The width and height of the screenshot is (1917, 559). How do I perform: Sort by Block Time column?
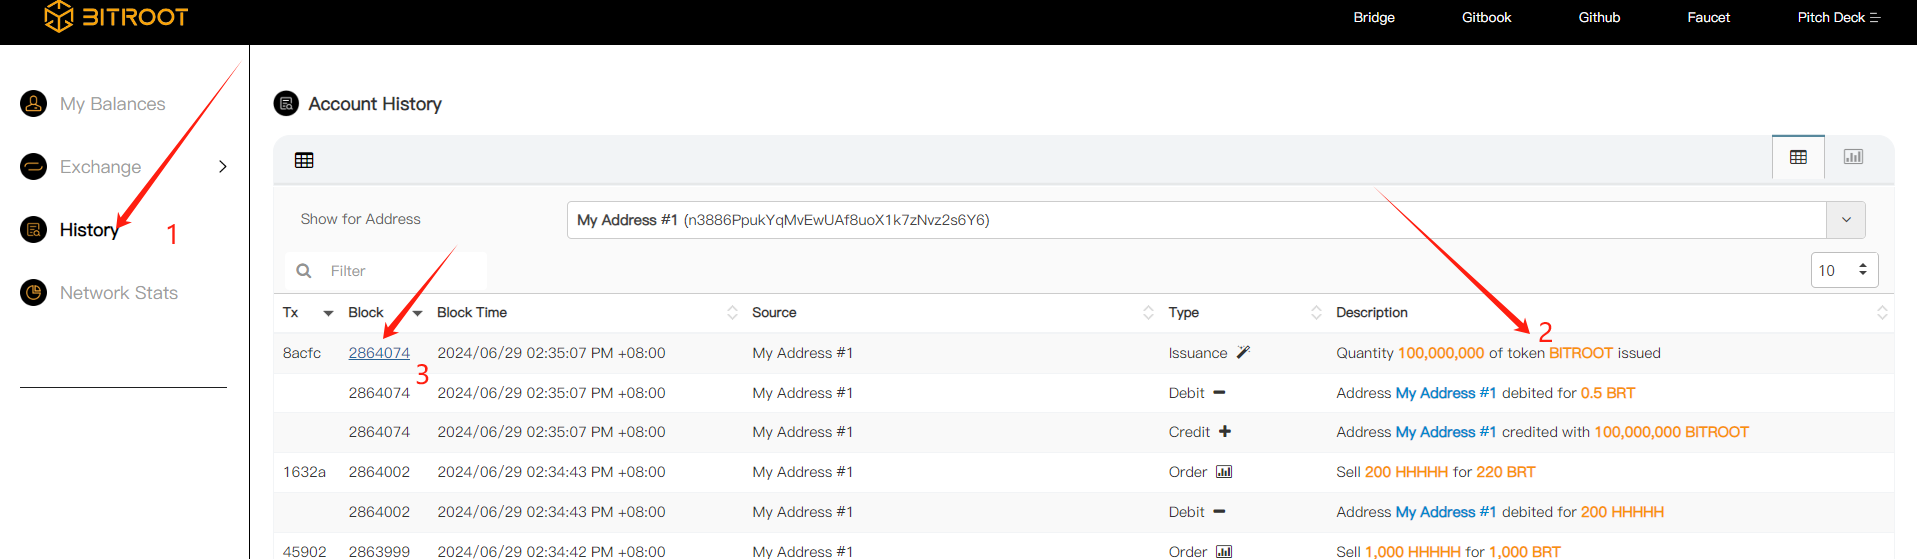click(x=732, y=313)
